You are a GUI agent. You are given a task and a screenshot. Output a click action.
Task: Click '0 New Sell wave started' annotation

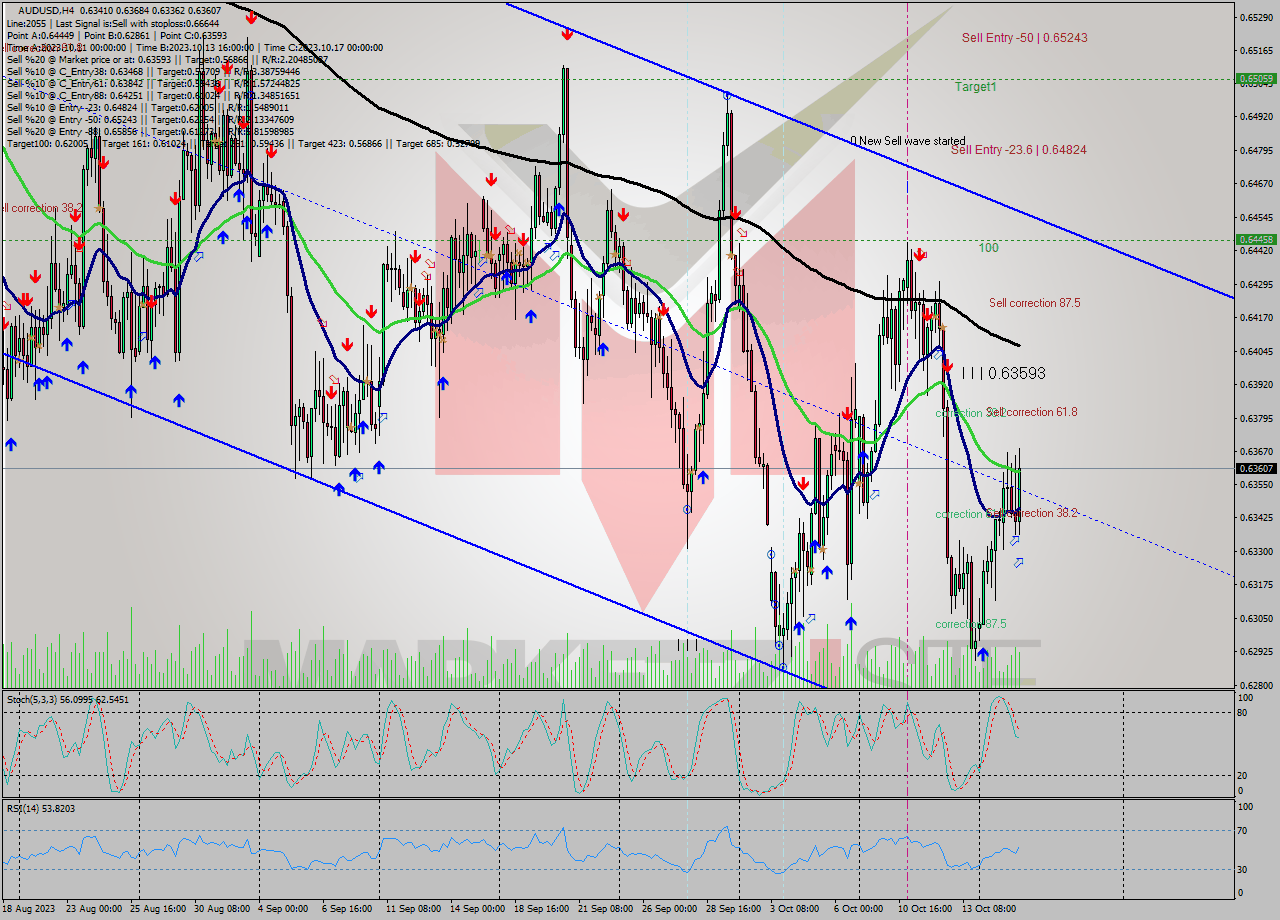tap(908, 141)
